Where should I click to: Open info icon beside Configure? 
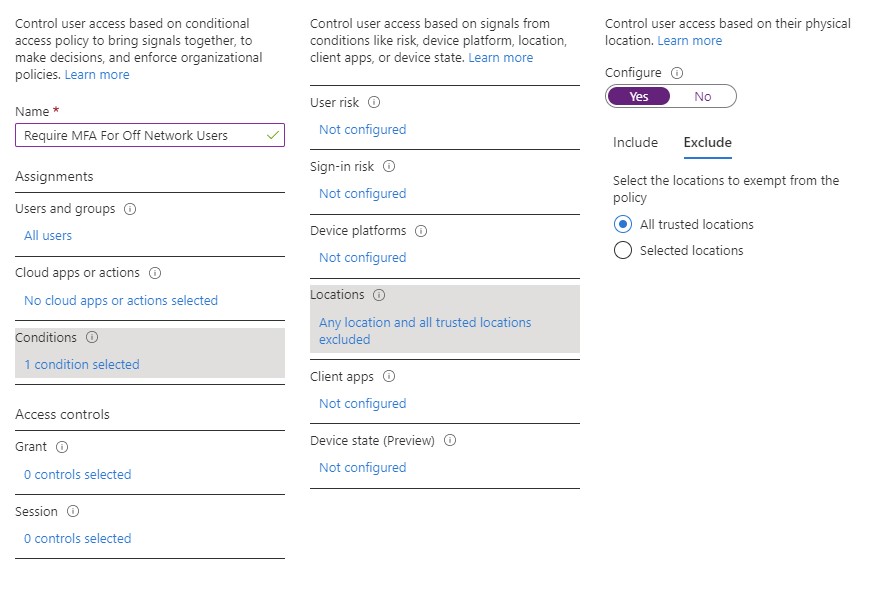[x=677, y=73]
